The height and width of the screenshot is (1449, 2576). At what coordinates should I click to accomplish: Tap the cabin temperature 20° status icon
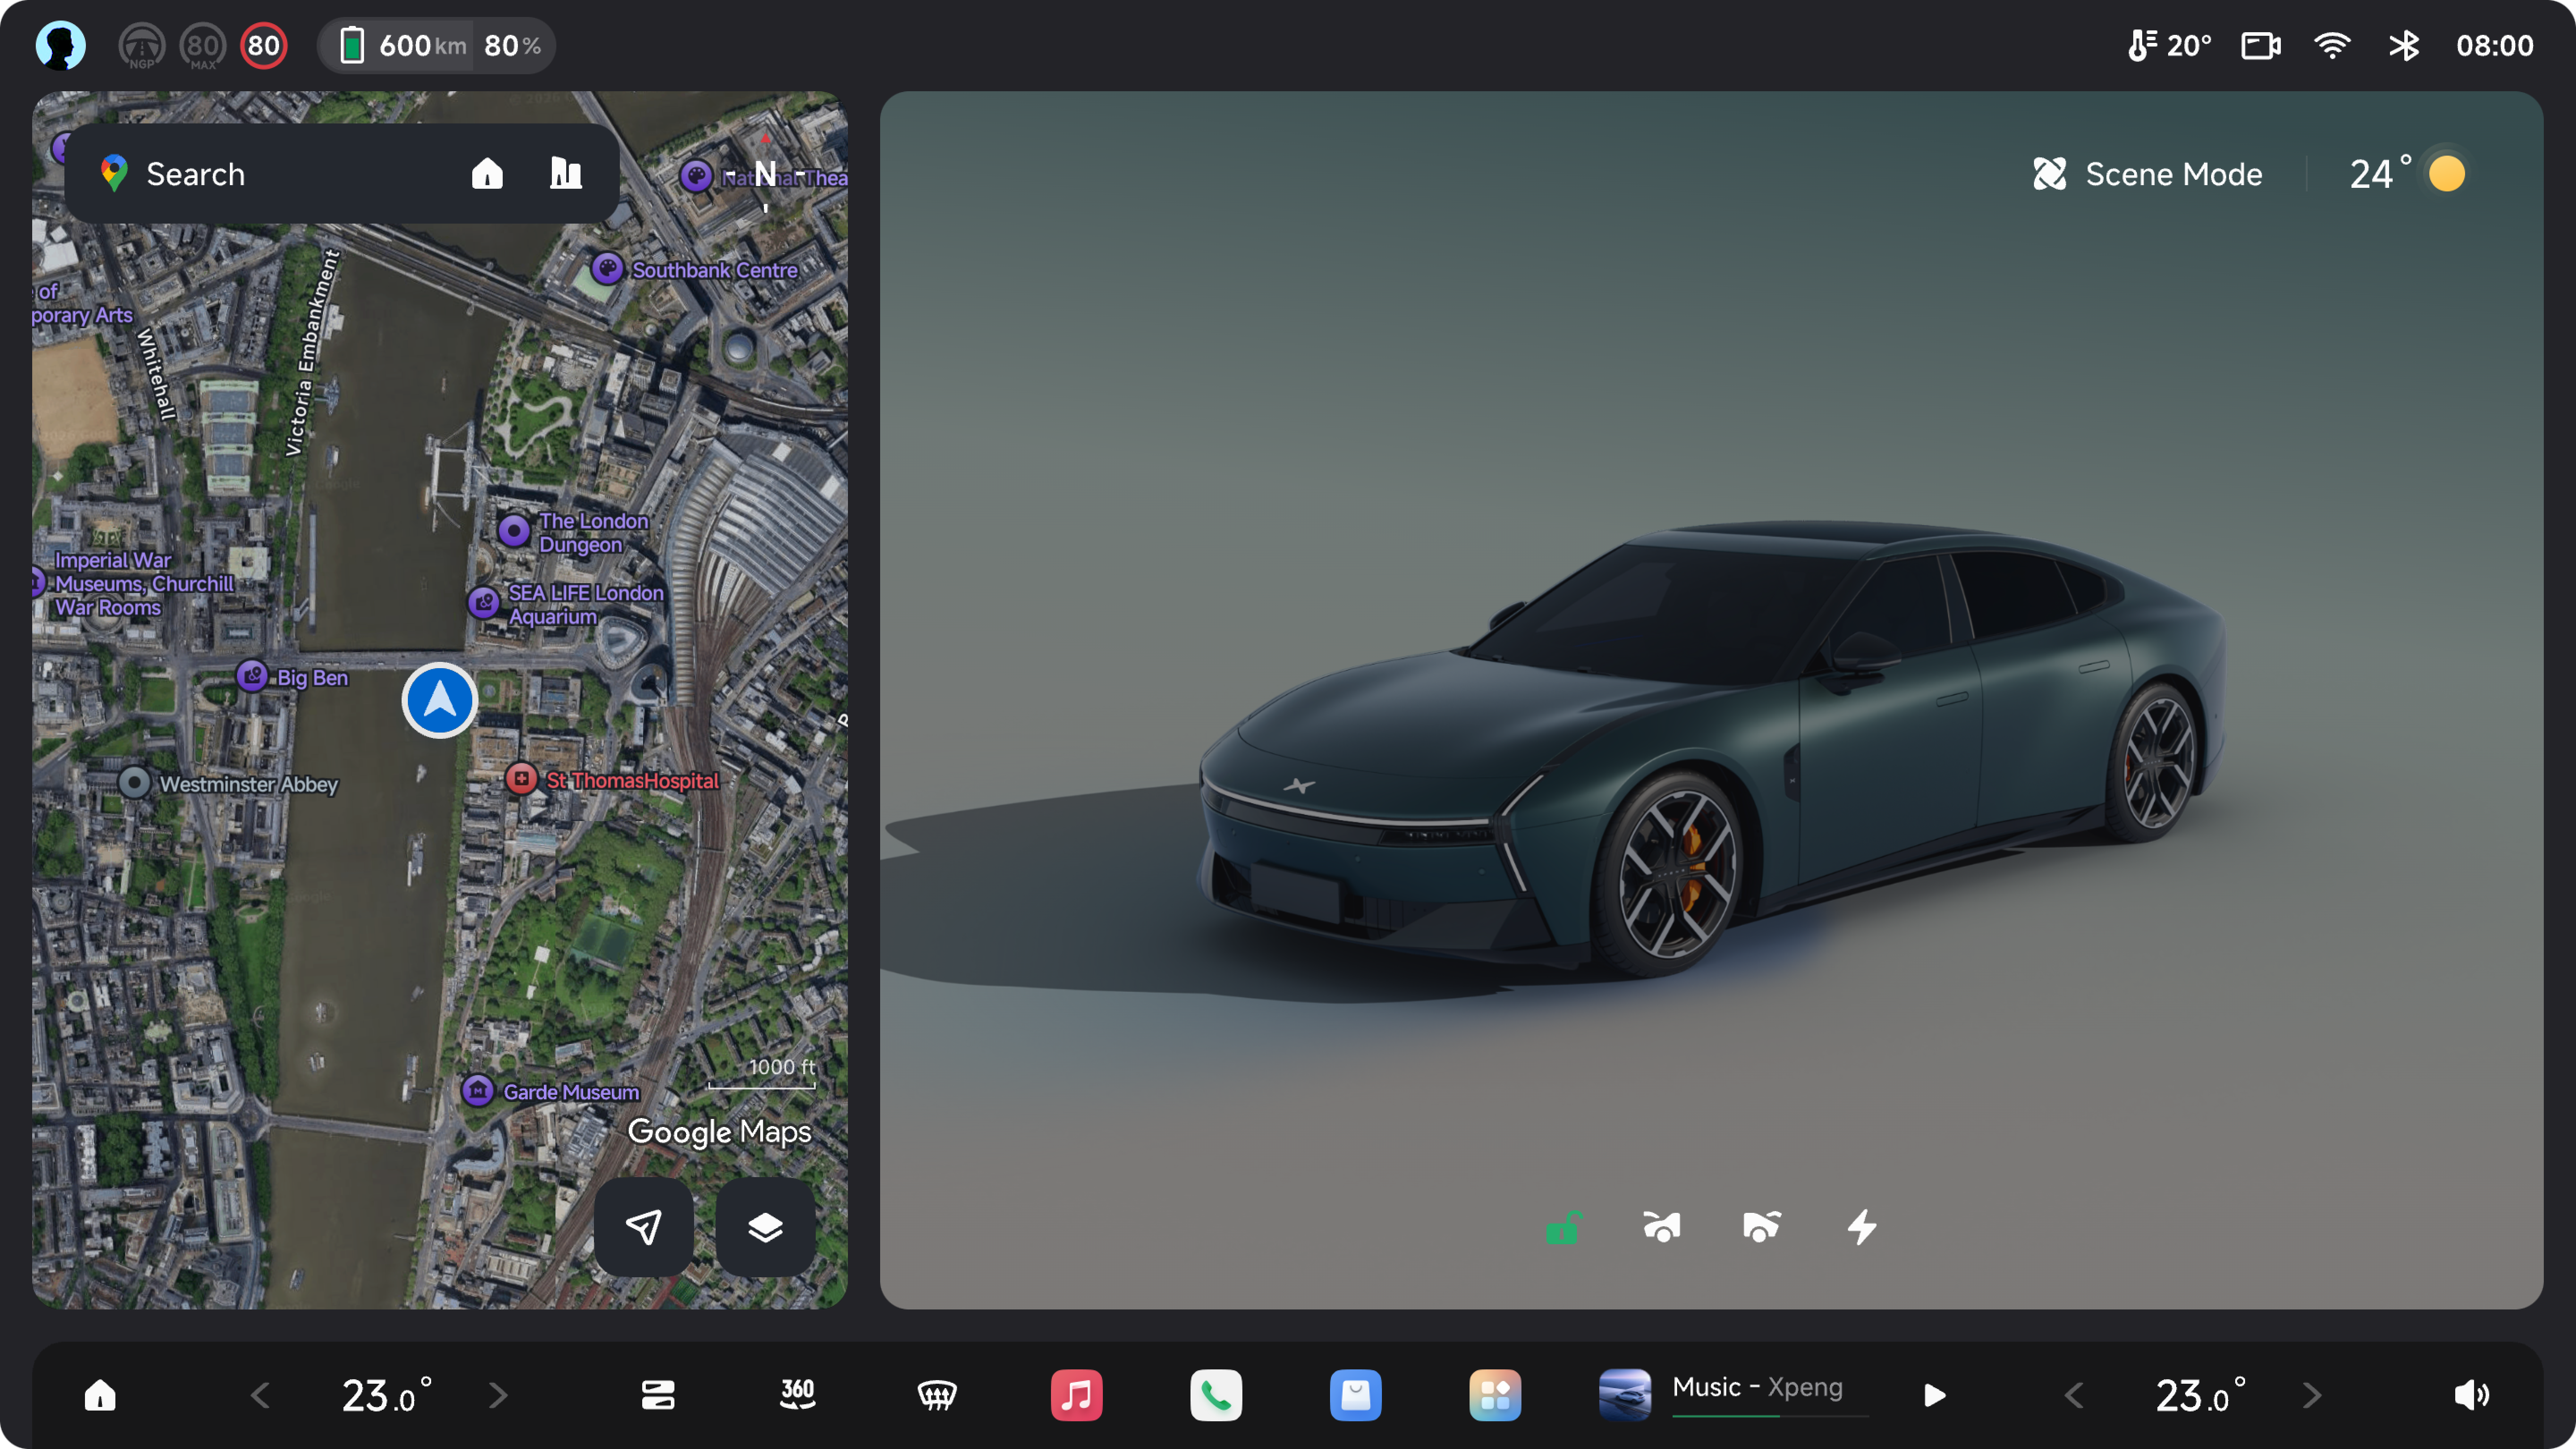tap(2168, 46)
